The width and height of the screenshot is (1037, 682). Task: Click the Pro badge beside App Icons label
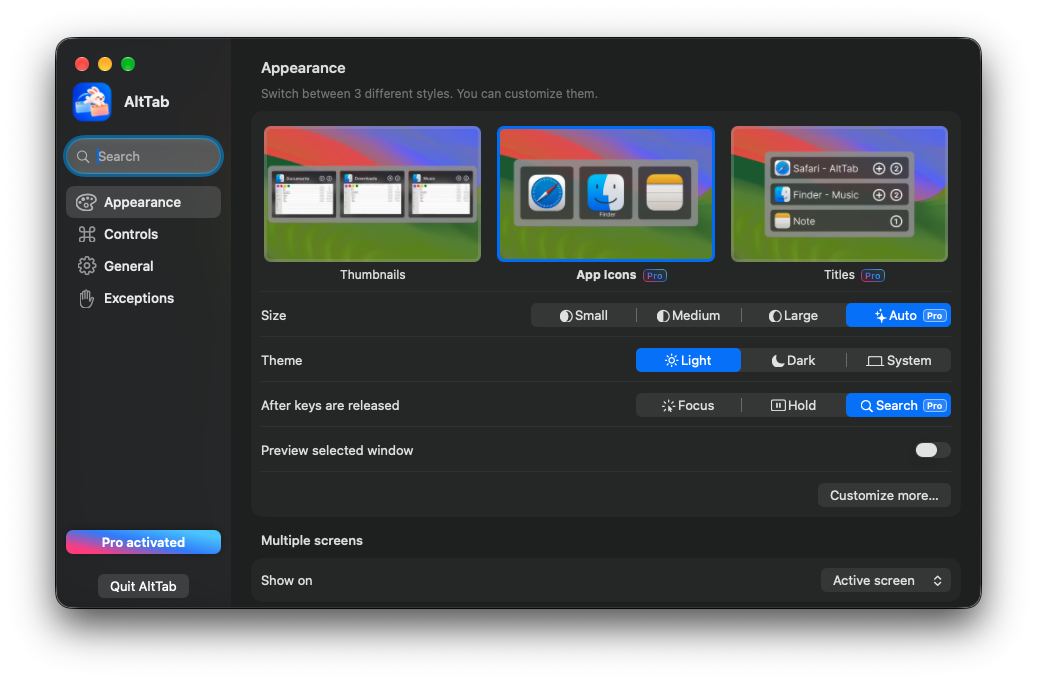pyautogui.click(x=655, y=276)
